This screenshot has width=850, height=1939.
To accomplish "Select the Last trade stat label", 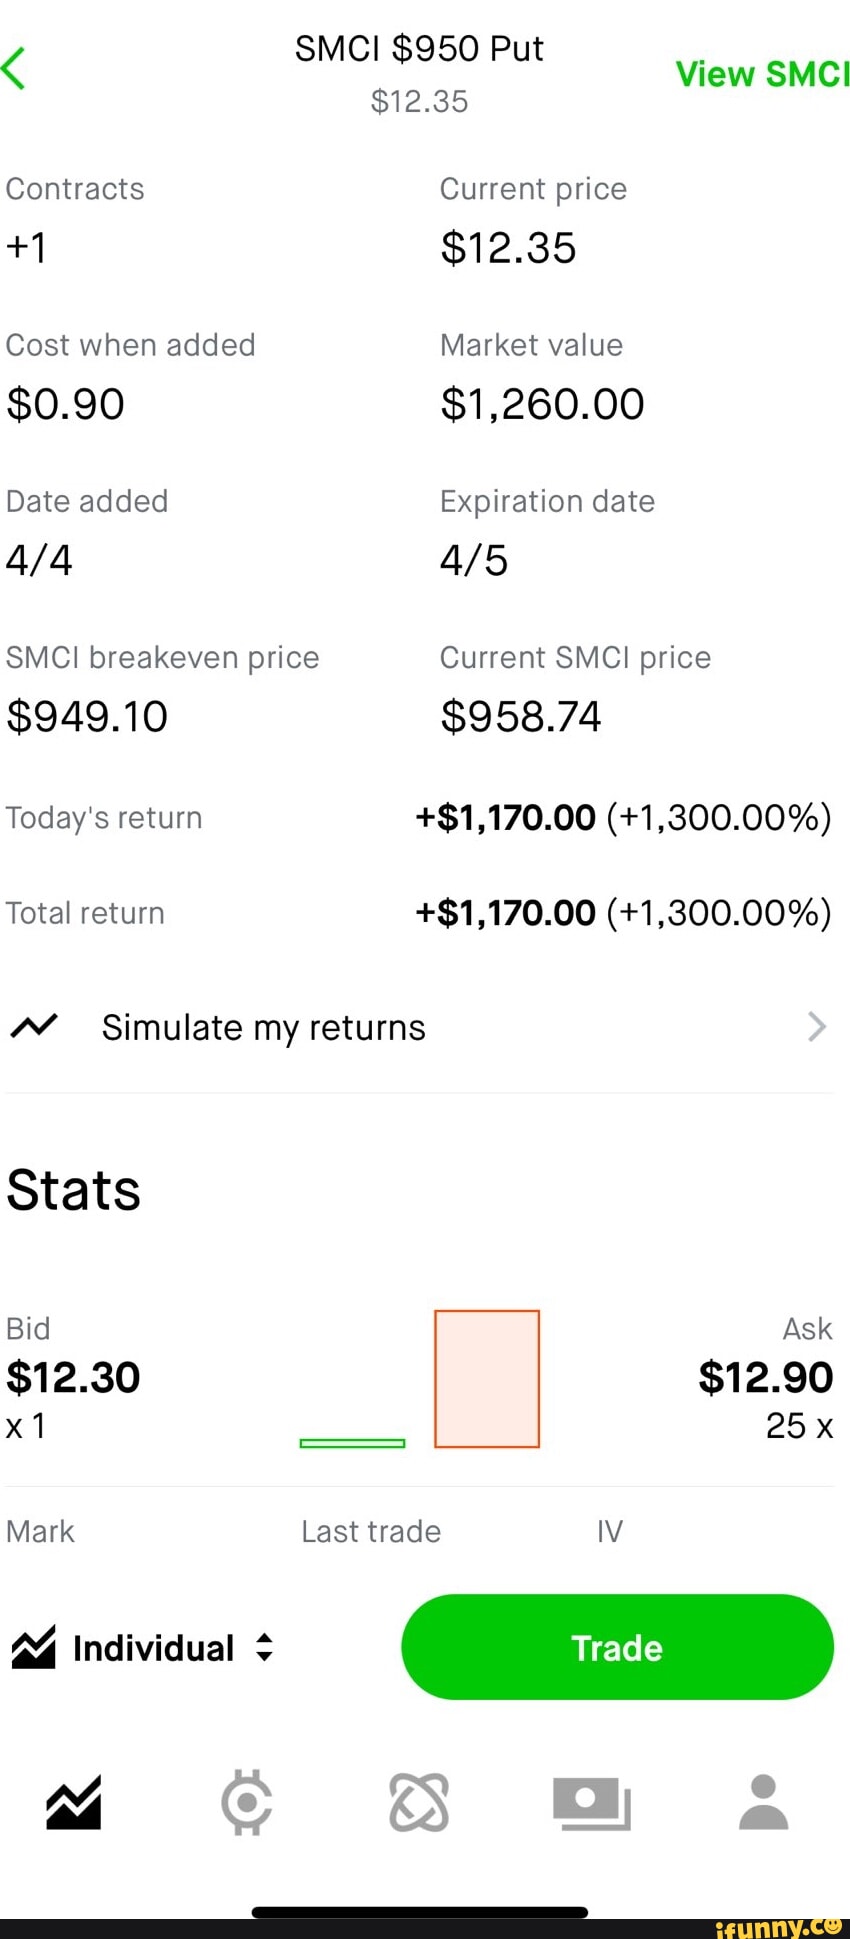I will tap(371, 1531).
